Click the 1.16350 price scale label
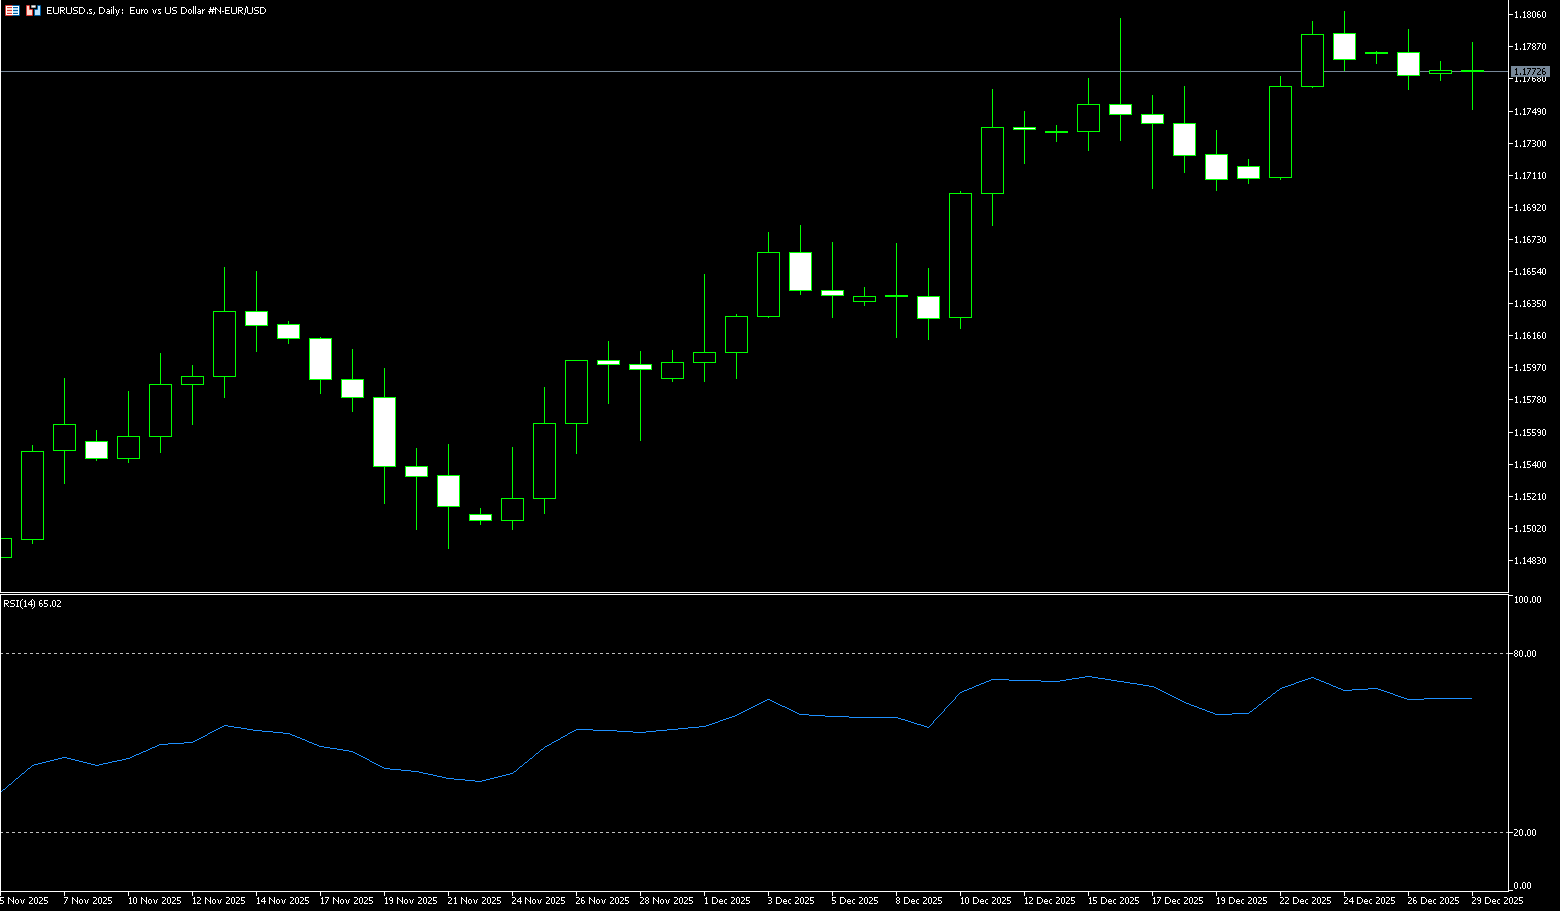The width and height of the screenshot is (1560, 911). click(1531, 304)
